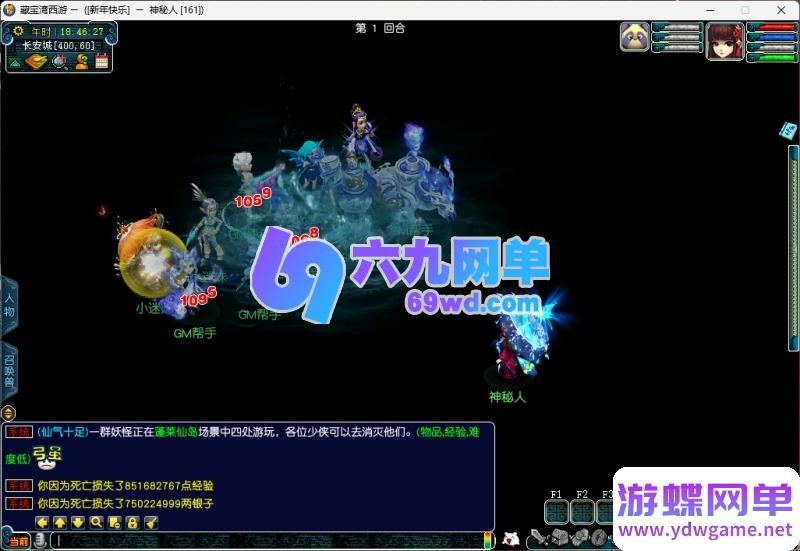The height and width of the screenshot is (551, 800).
Task: Click the 蓬莱仙岛 link in system message
Action: click(x=176, y=432)
